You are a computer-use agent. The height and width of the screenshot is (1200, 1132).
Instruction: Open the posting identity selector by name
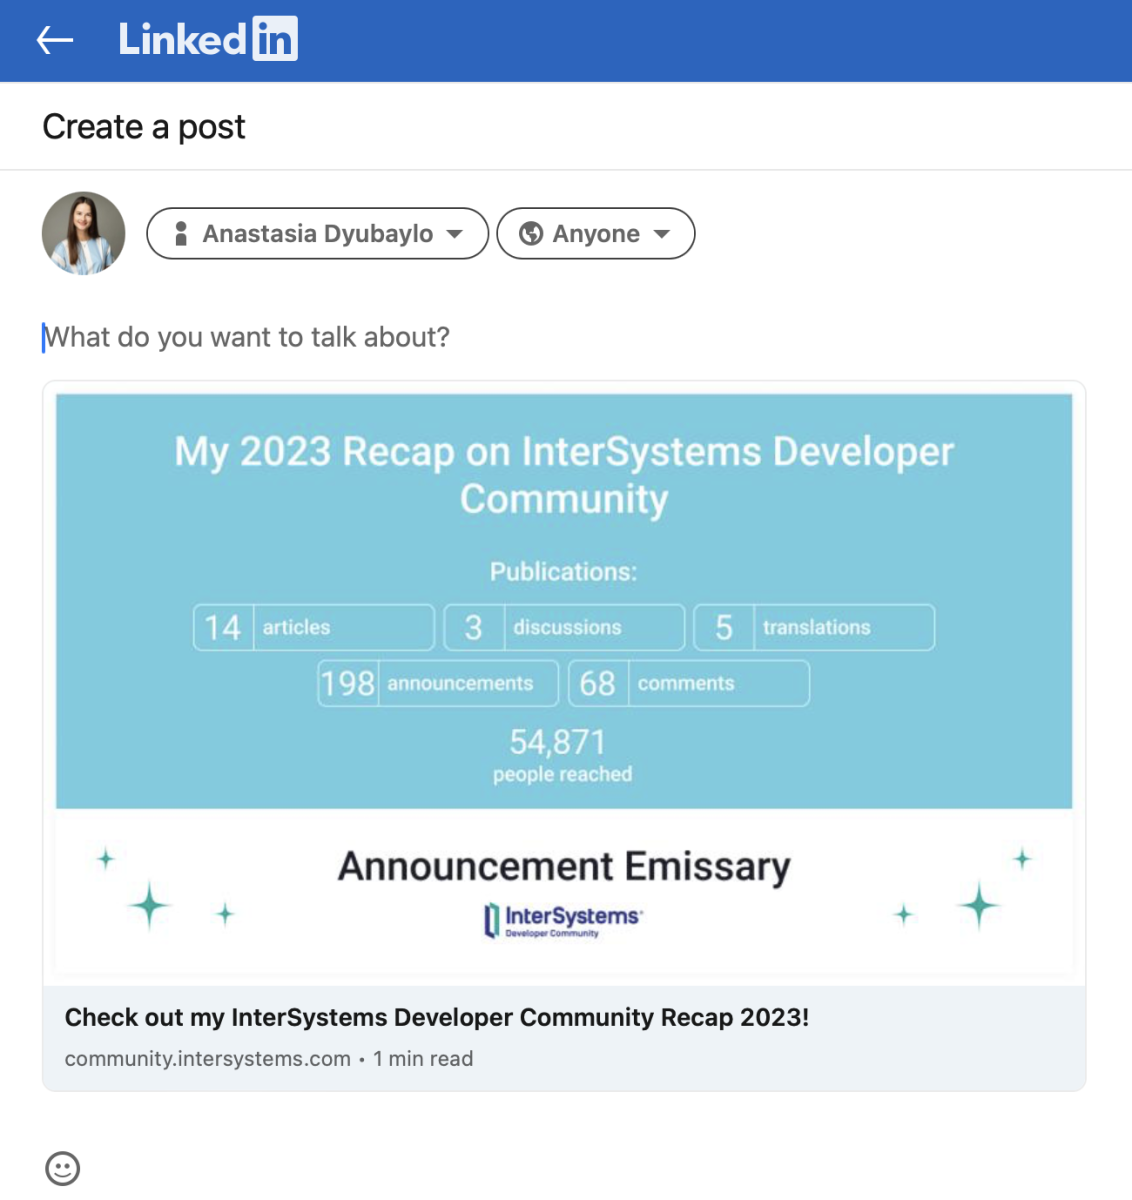(x=318, y=234)
